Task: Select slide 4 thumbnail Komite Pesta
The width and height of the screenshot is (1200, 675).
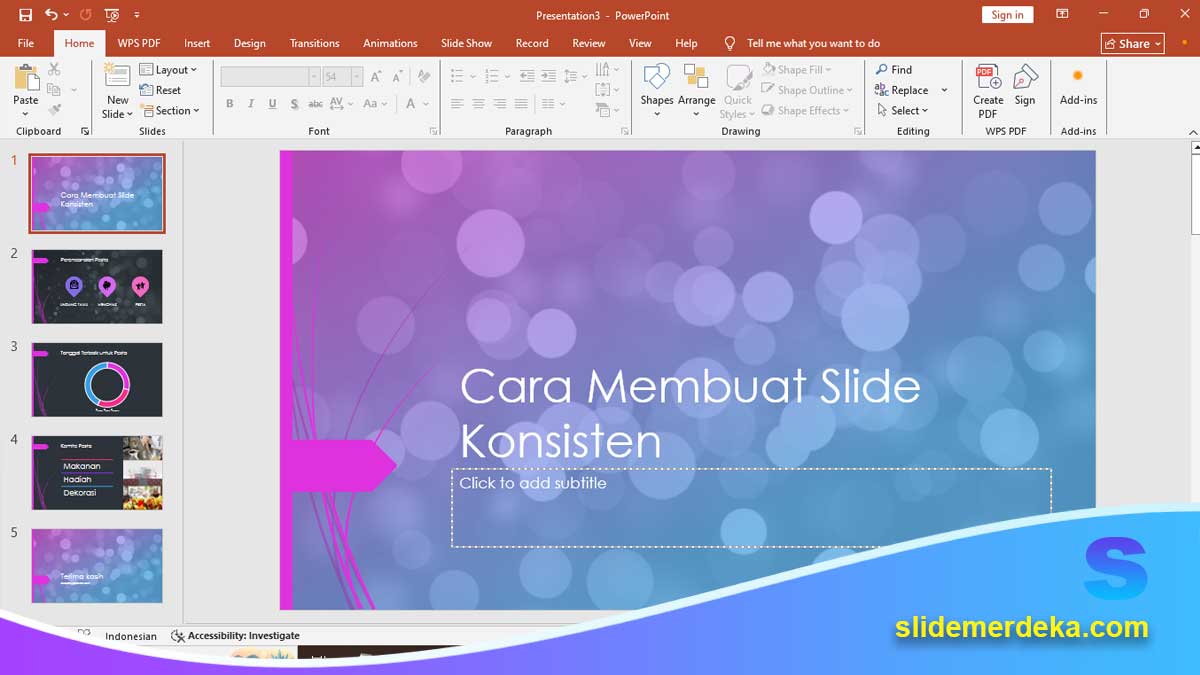Action: 97,472
